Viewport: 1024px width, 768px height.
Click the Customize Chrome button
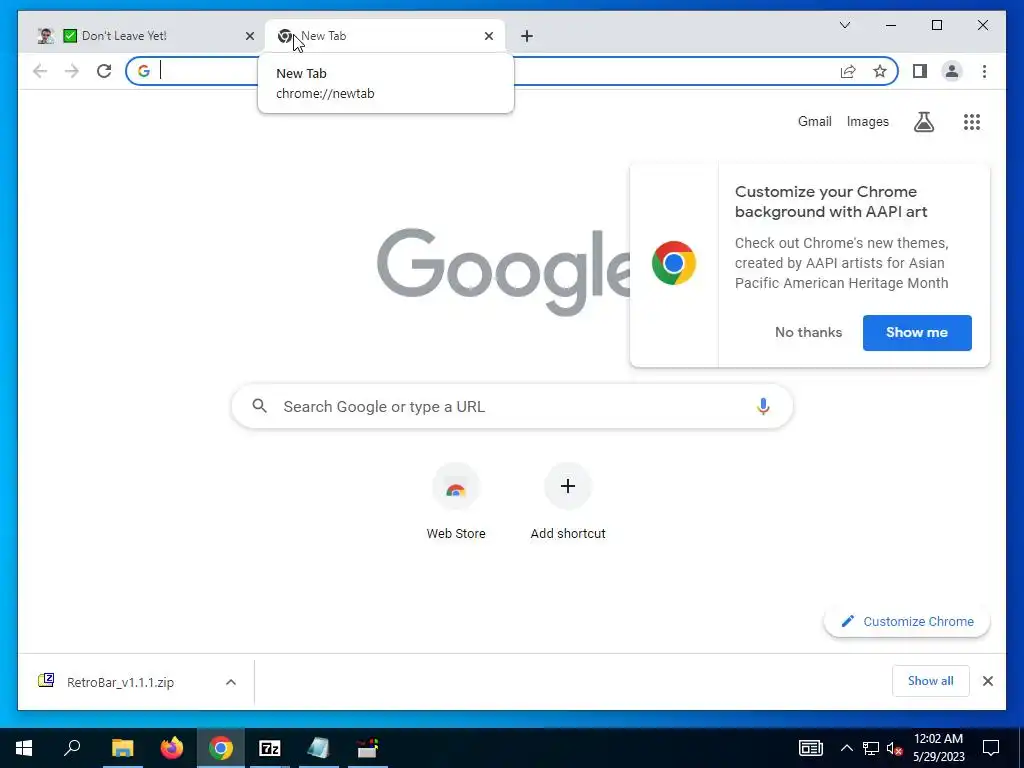point(906,622)
